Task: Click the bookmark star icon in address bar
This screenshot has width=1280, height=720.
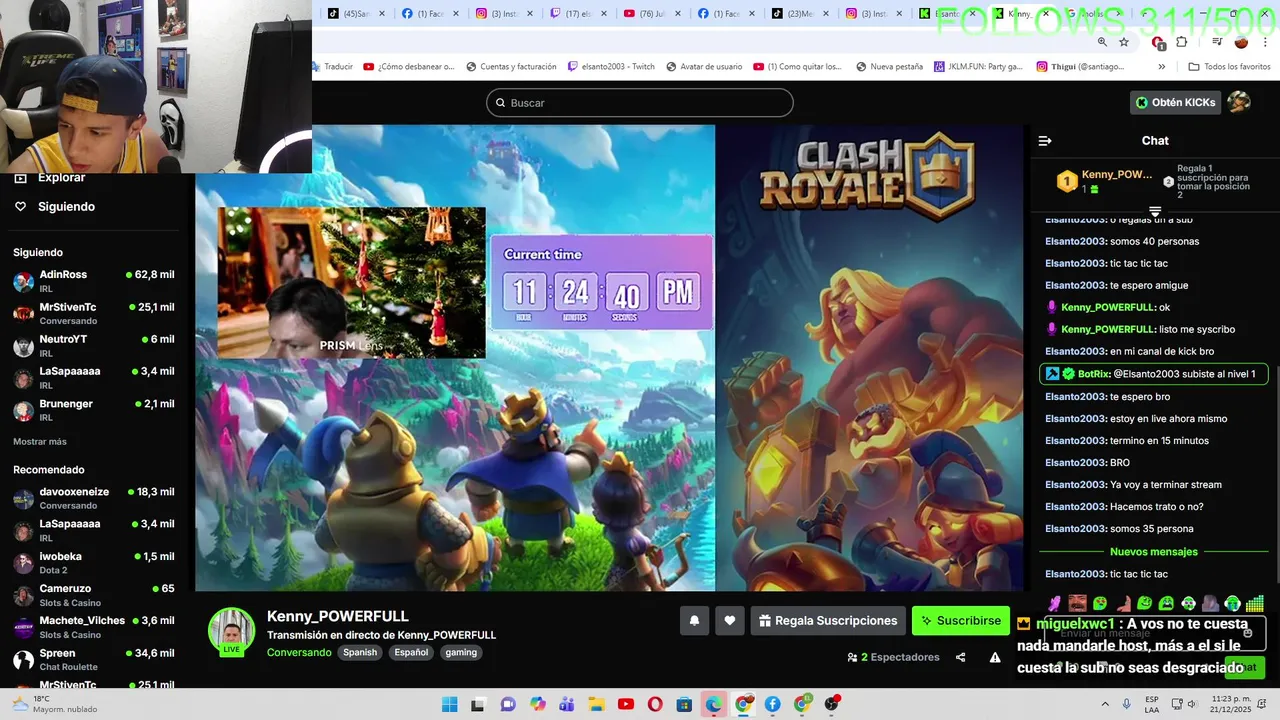Action: pos(1124,42)
